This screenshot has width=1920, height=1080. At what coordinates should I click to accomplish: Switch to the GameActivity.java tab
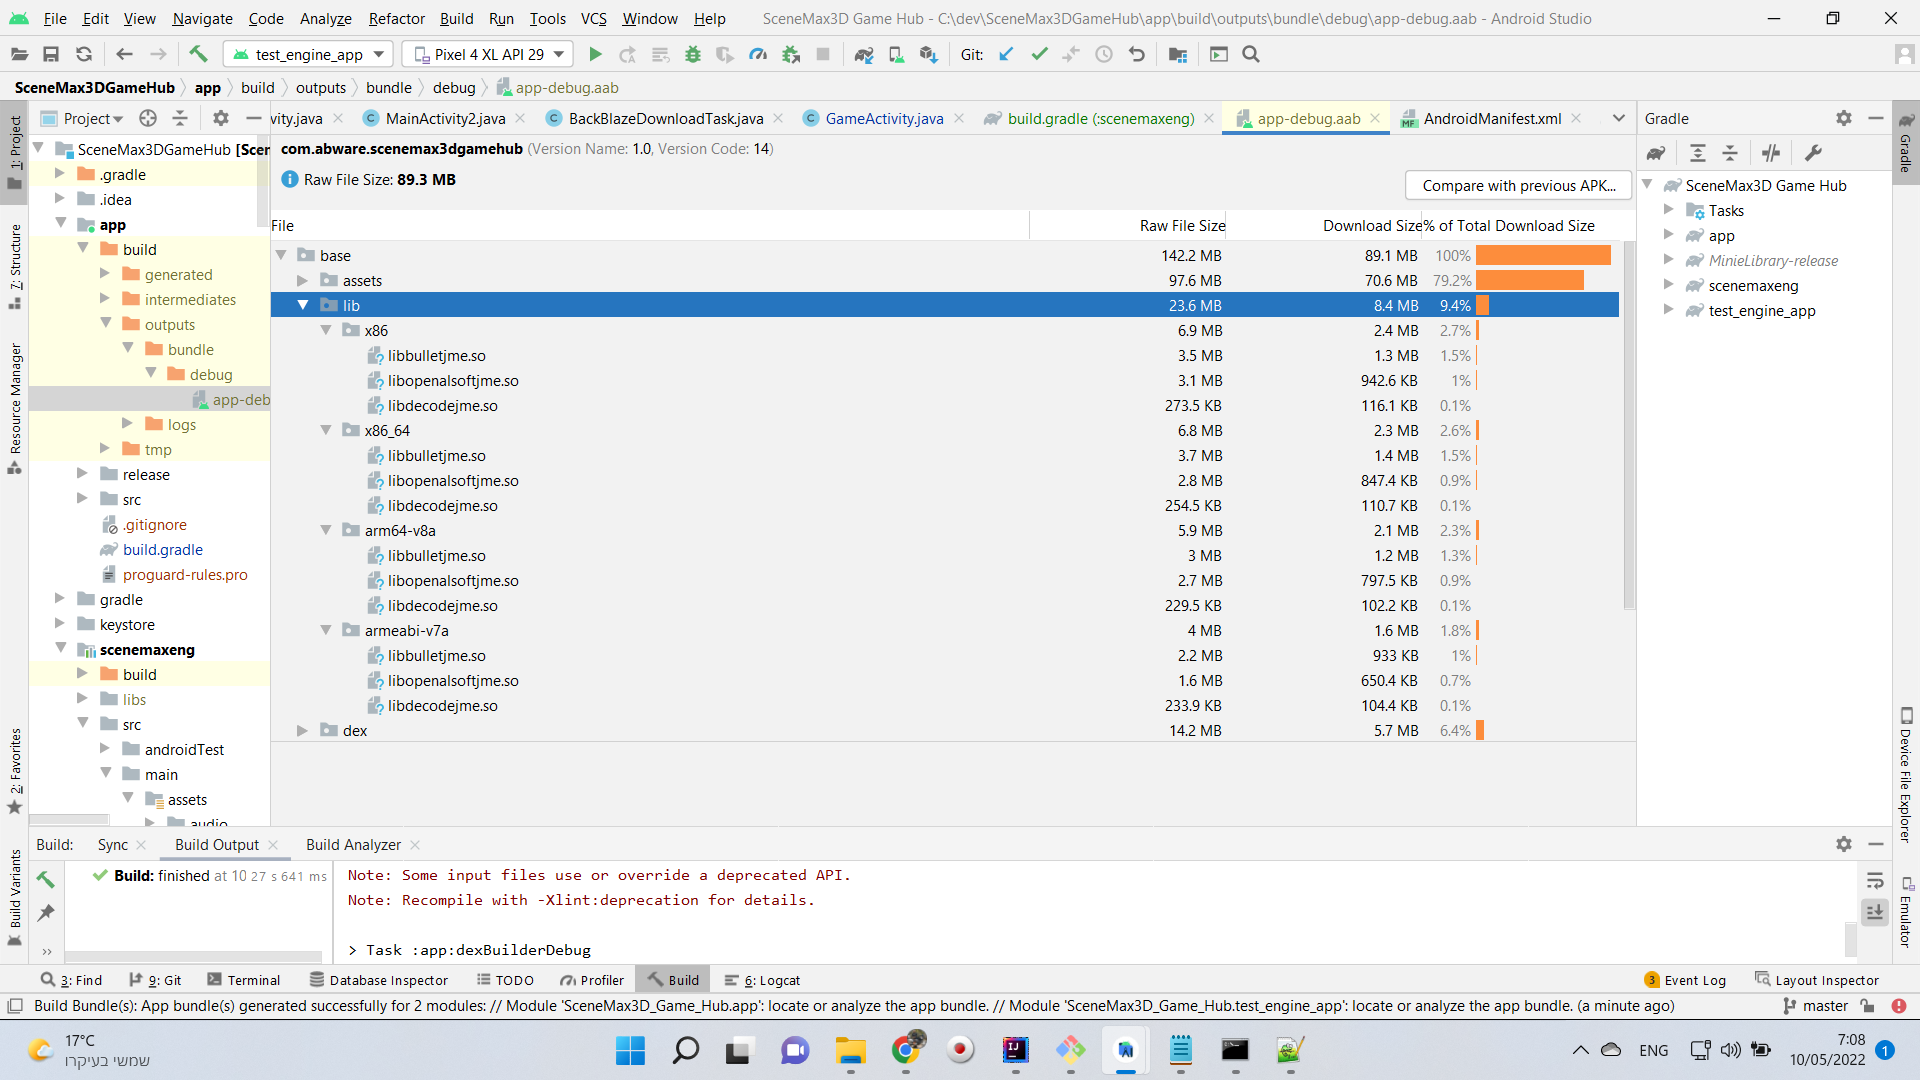(884, 118)
